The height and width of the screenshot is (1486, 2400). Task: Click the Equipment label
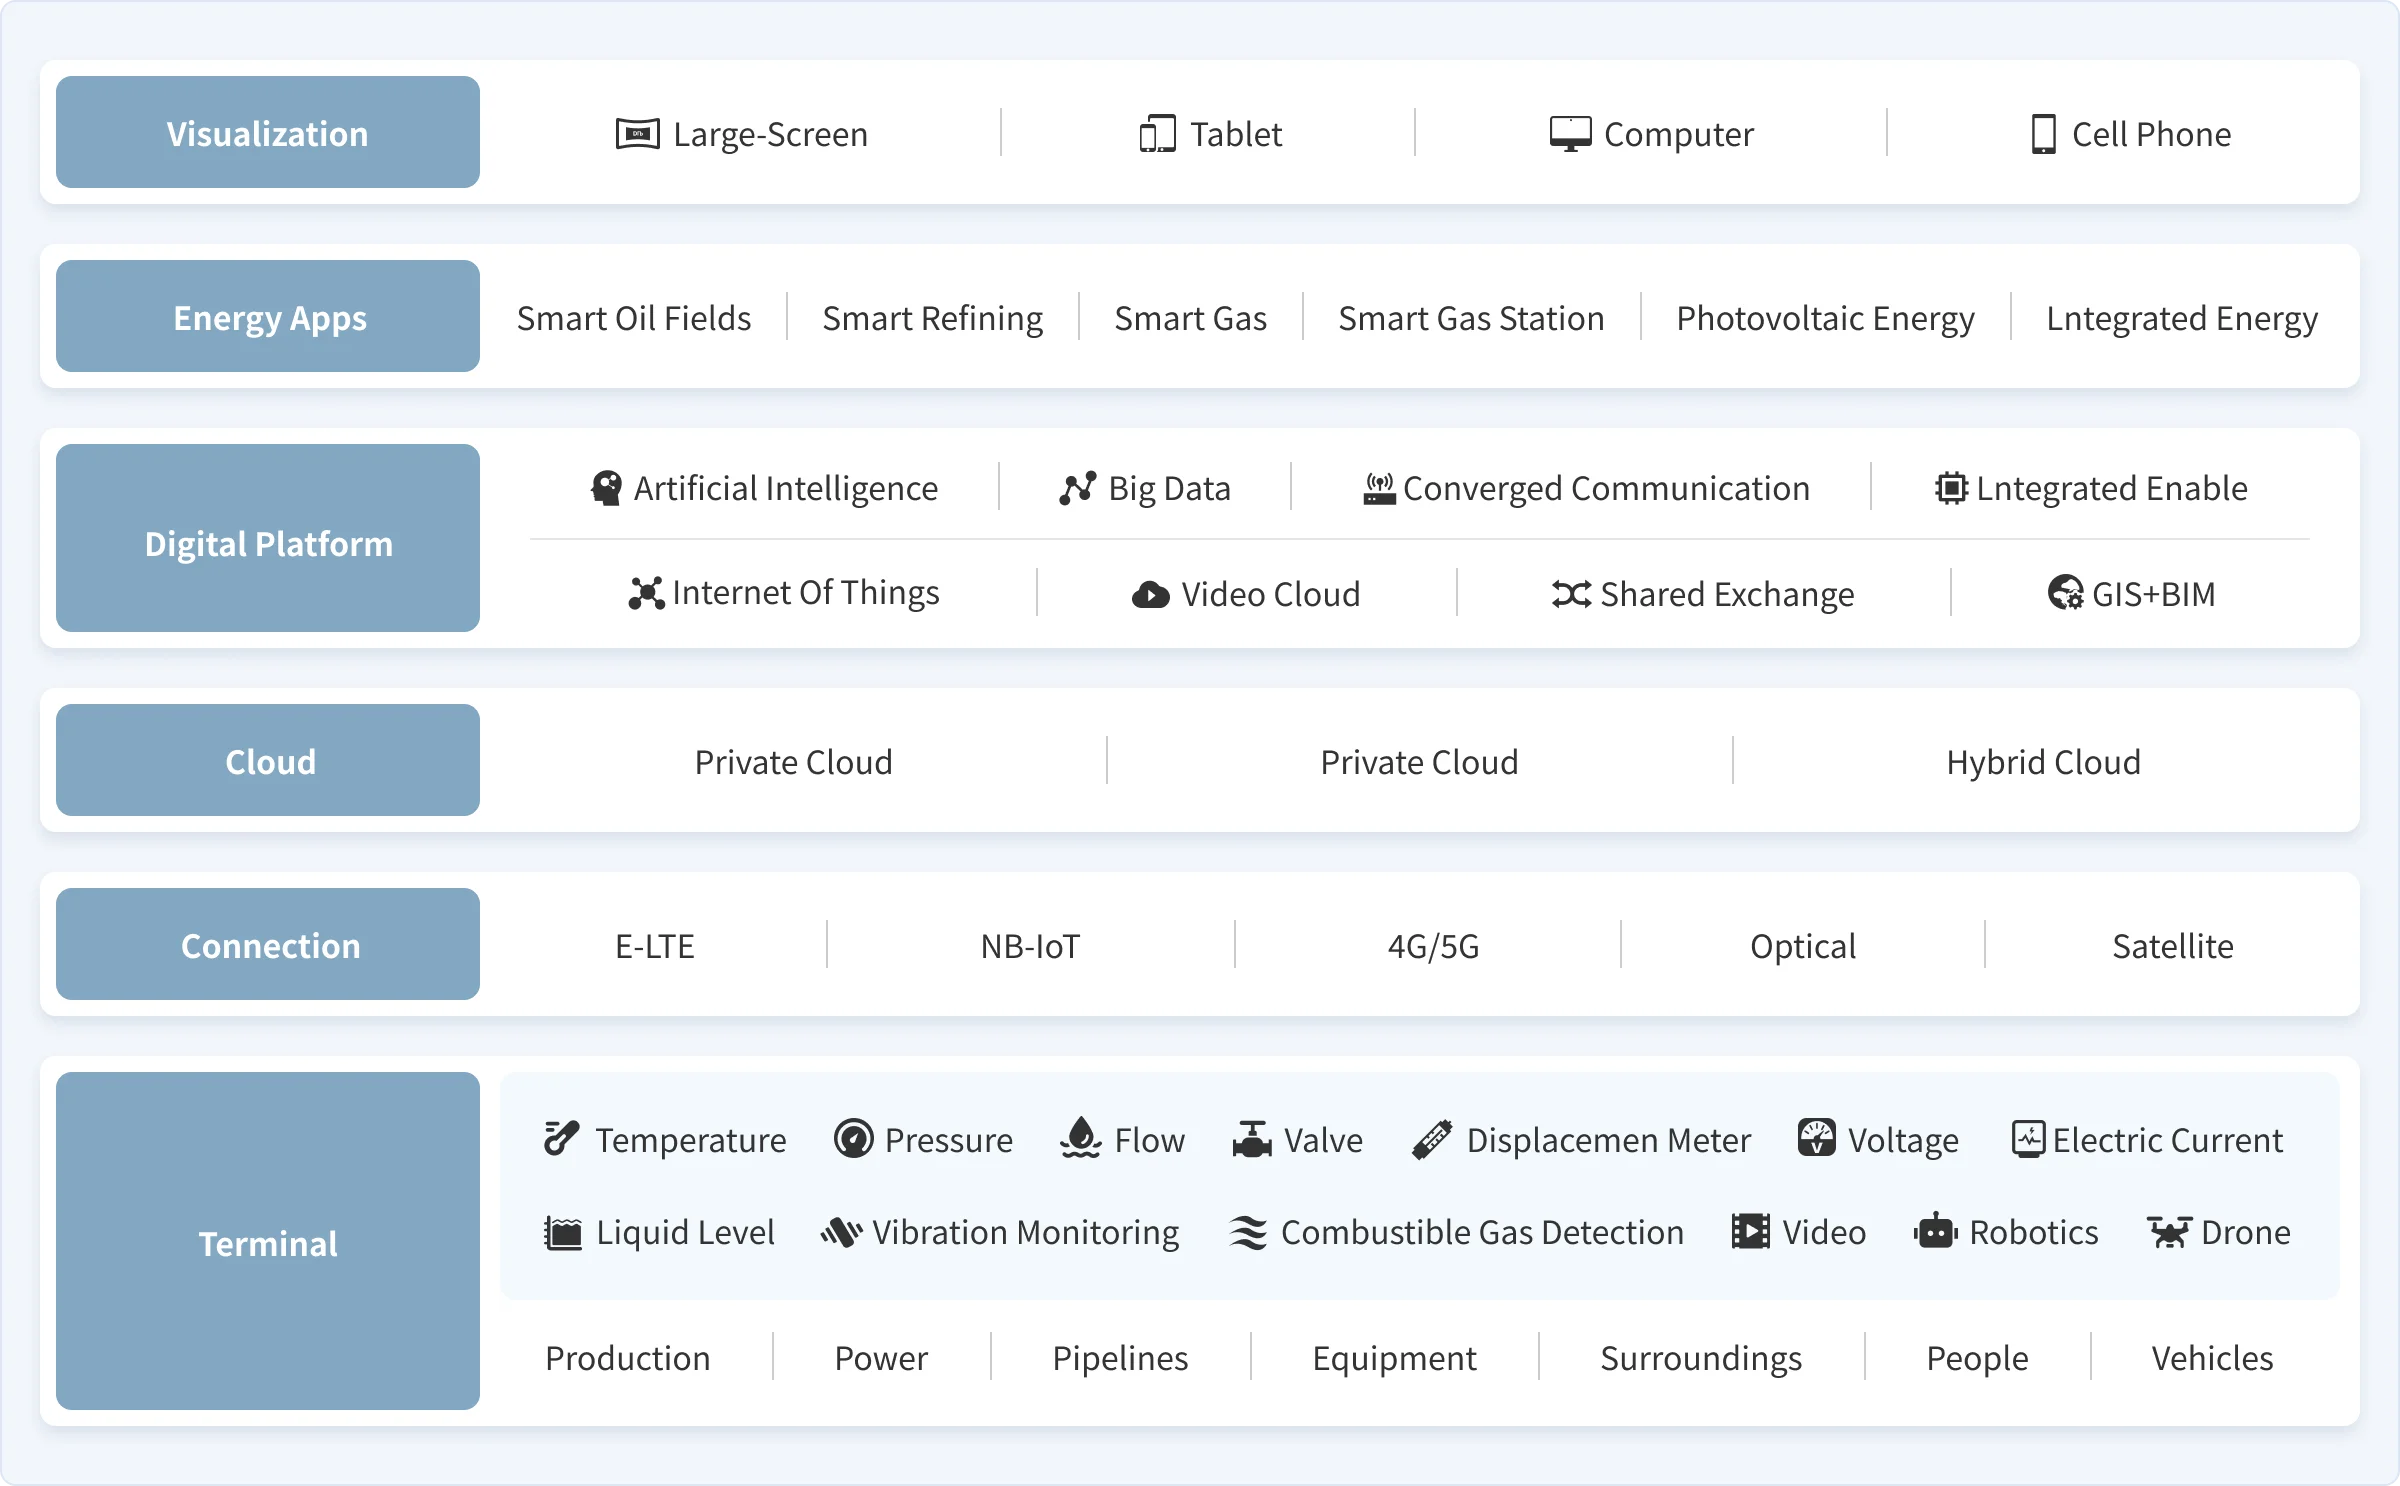click(x=1395, y=1359)
